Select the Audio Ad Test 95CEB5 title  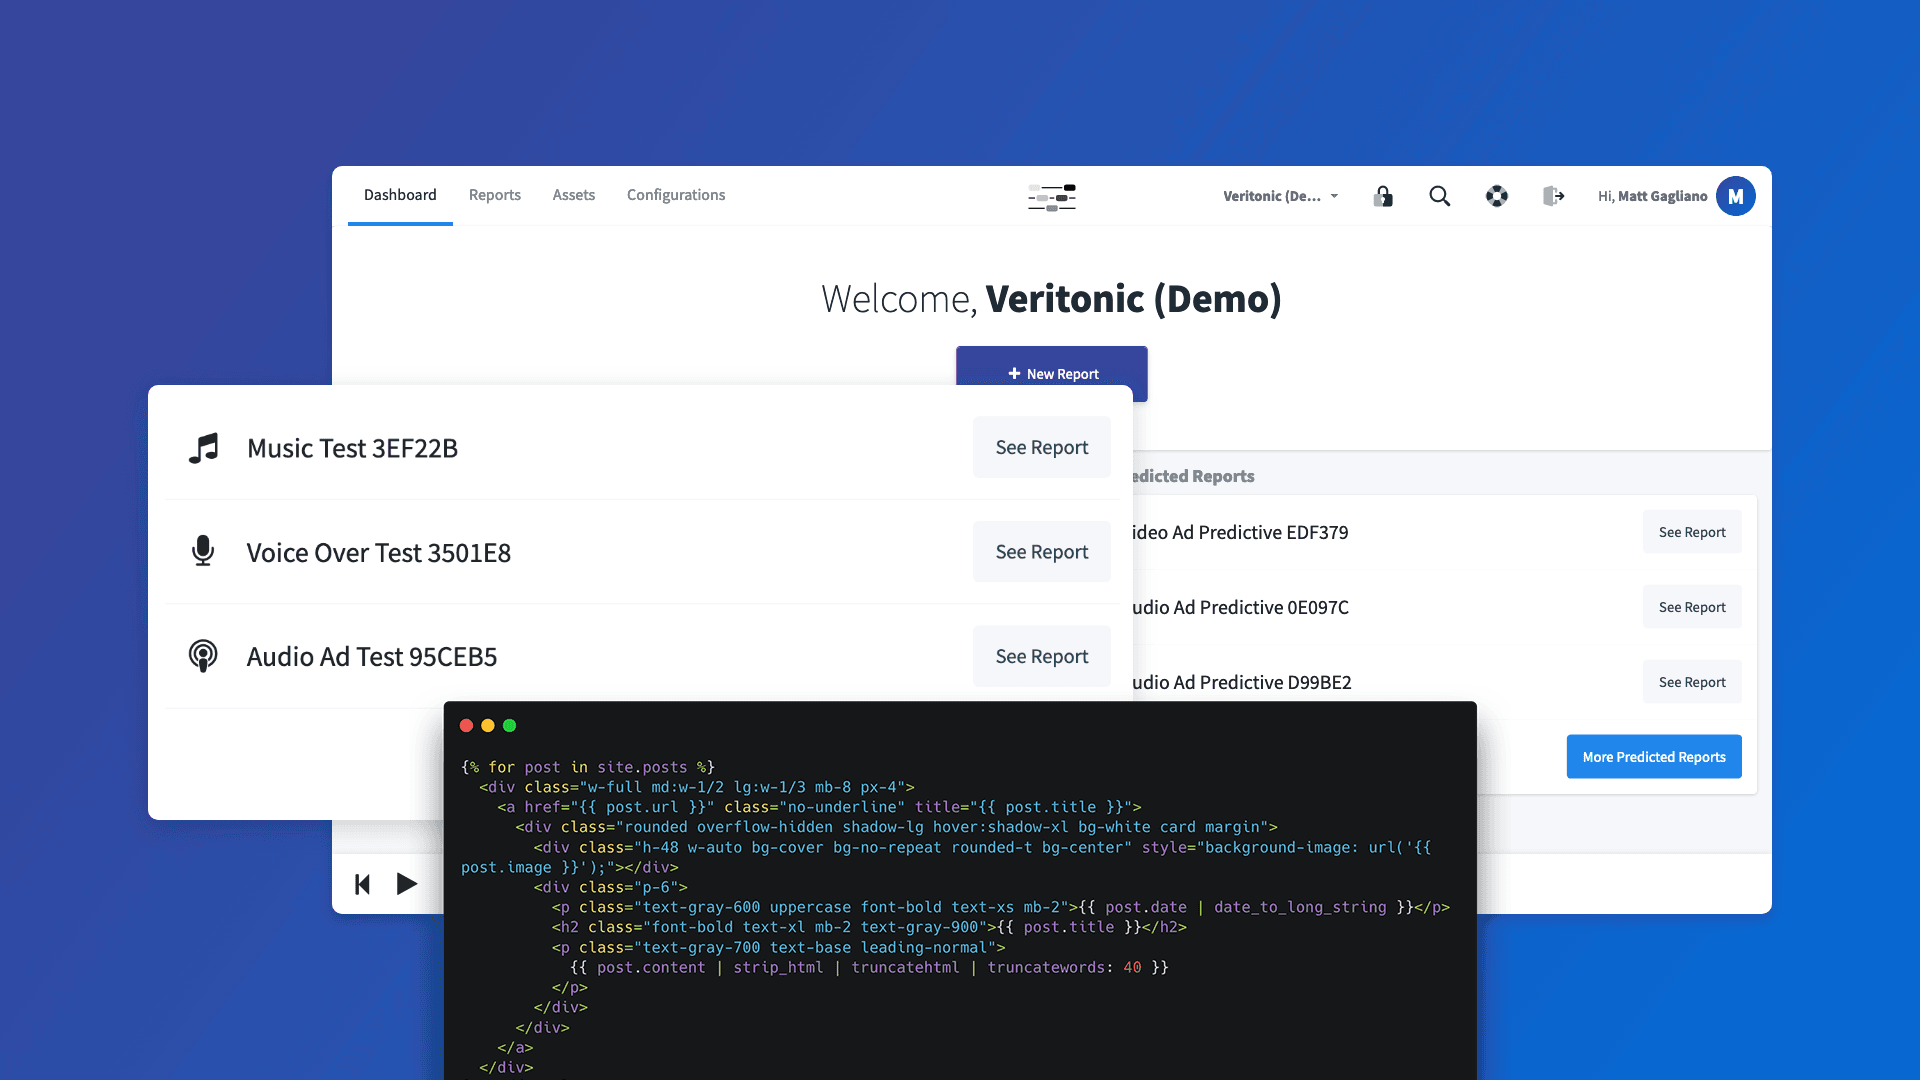pos(372,657)
